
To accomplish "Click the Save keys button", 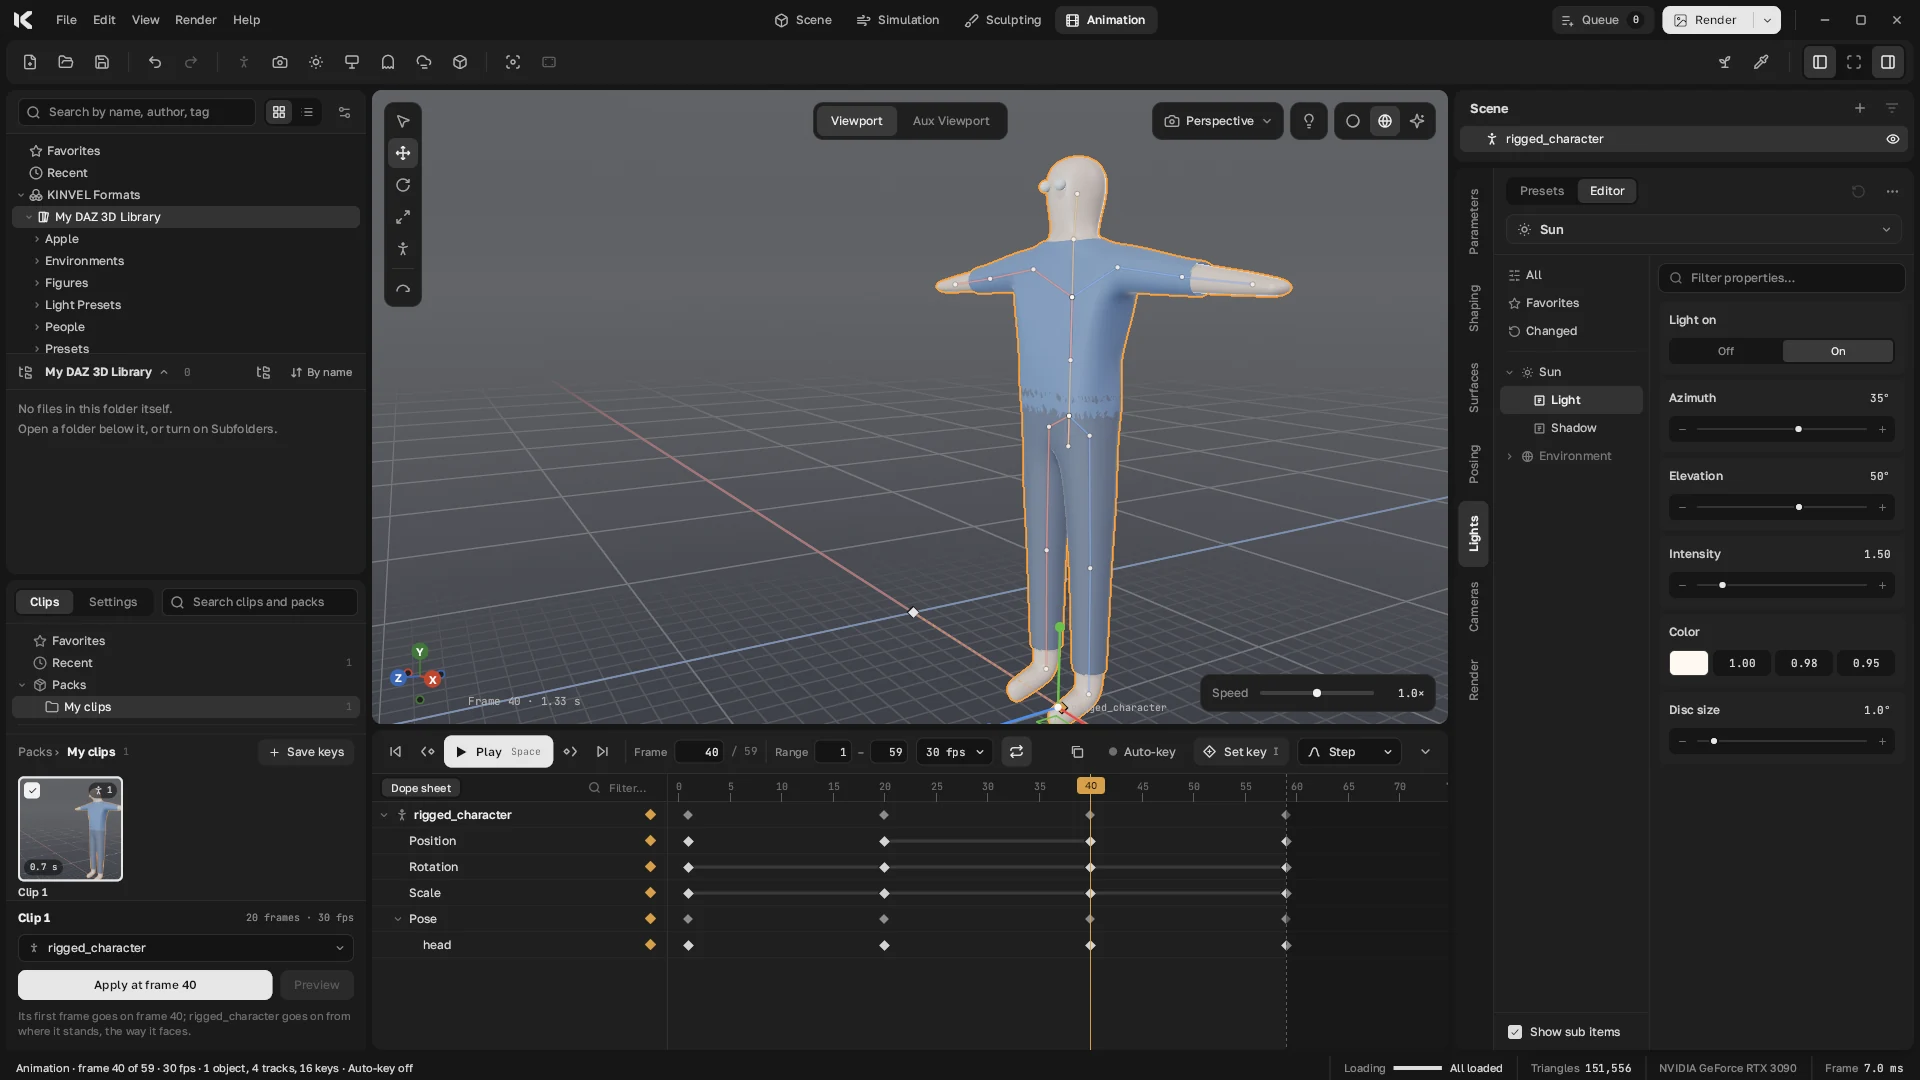I will click(x=306, y=752).
